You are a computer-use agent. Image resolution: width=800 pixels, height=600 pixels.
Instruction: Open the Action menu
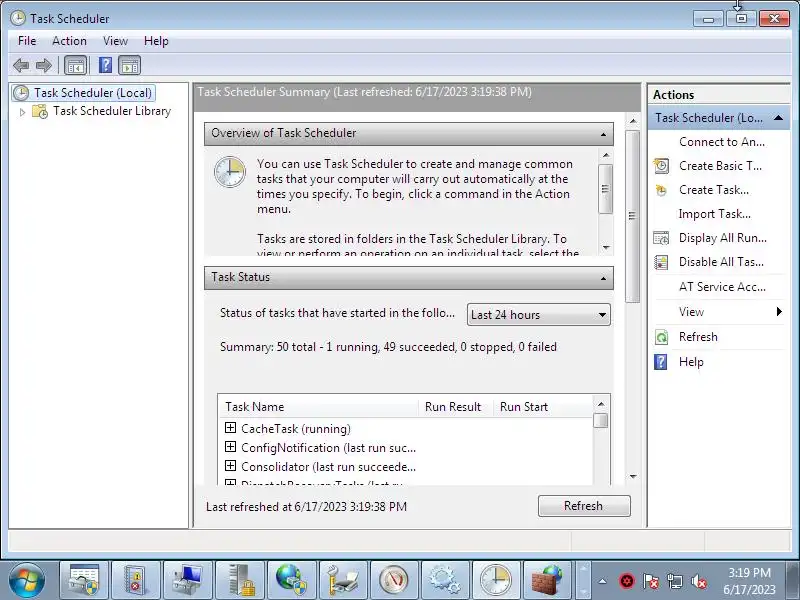pyautogui.click(x=69, y=41)
